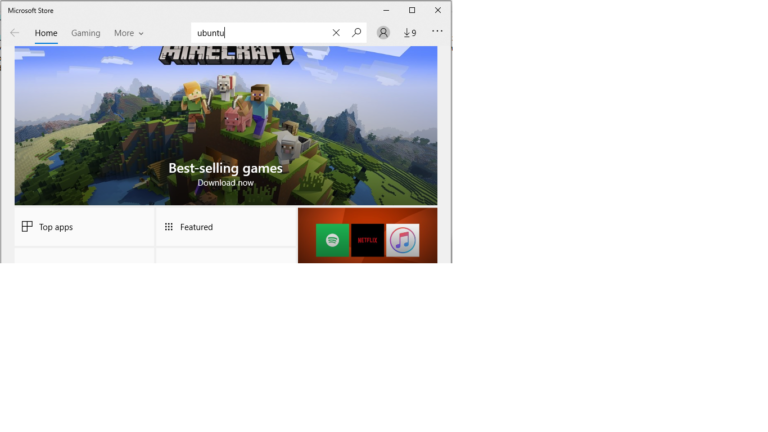Open the user account icon
This screenshot has height=432, width=768.
coord(383,33)
